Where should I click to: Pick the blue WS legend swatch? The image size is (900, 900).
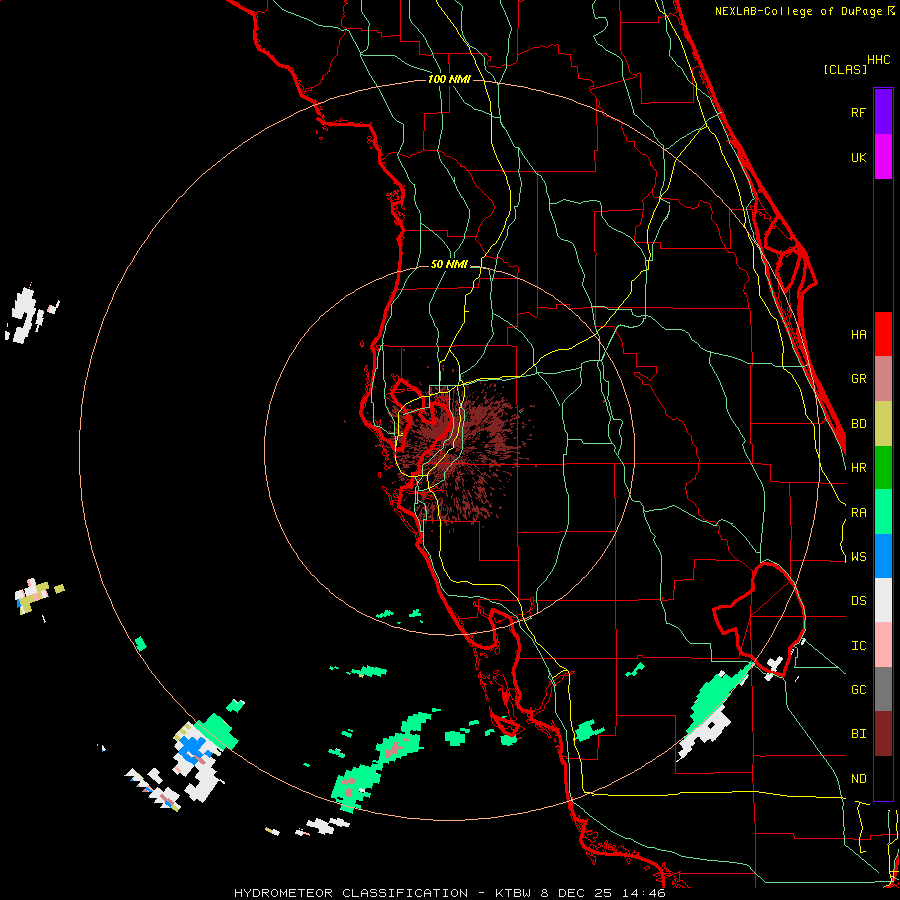[x=883, y=556]
